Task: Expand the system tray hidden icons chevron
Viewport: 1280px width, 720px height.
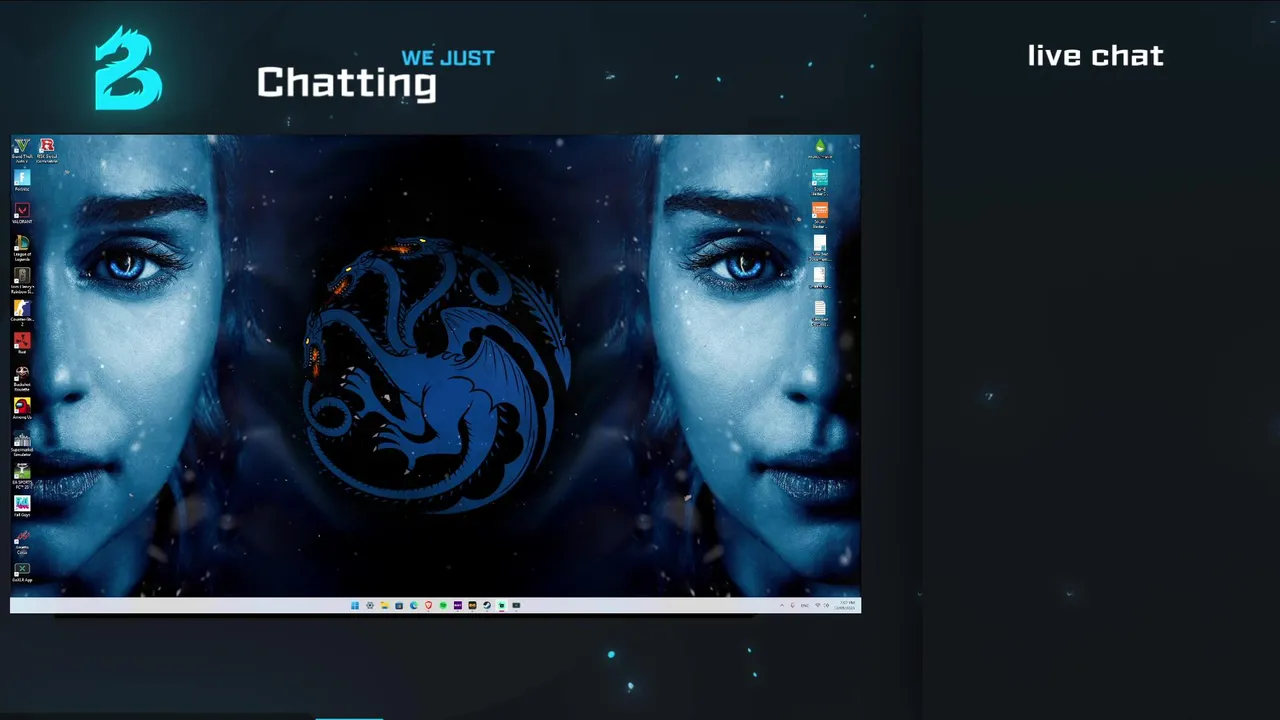Action: pyautogui.click(x=782, y=605)
